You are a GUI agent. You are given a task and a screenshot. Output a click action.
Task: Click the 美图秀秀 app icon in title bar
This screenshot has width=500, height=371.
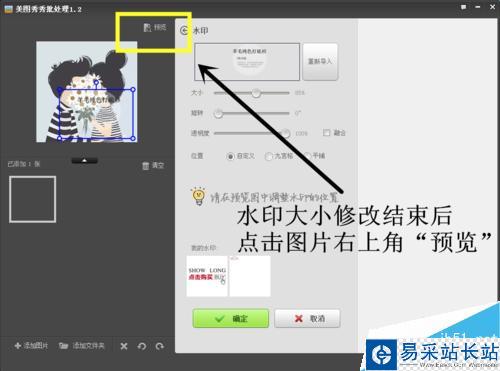(8, 9)
